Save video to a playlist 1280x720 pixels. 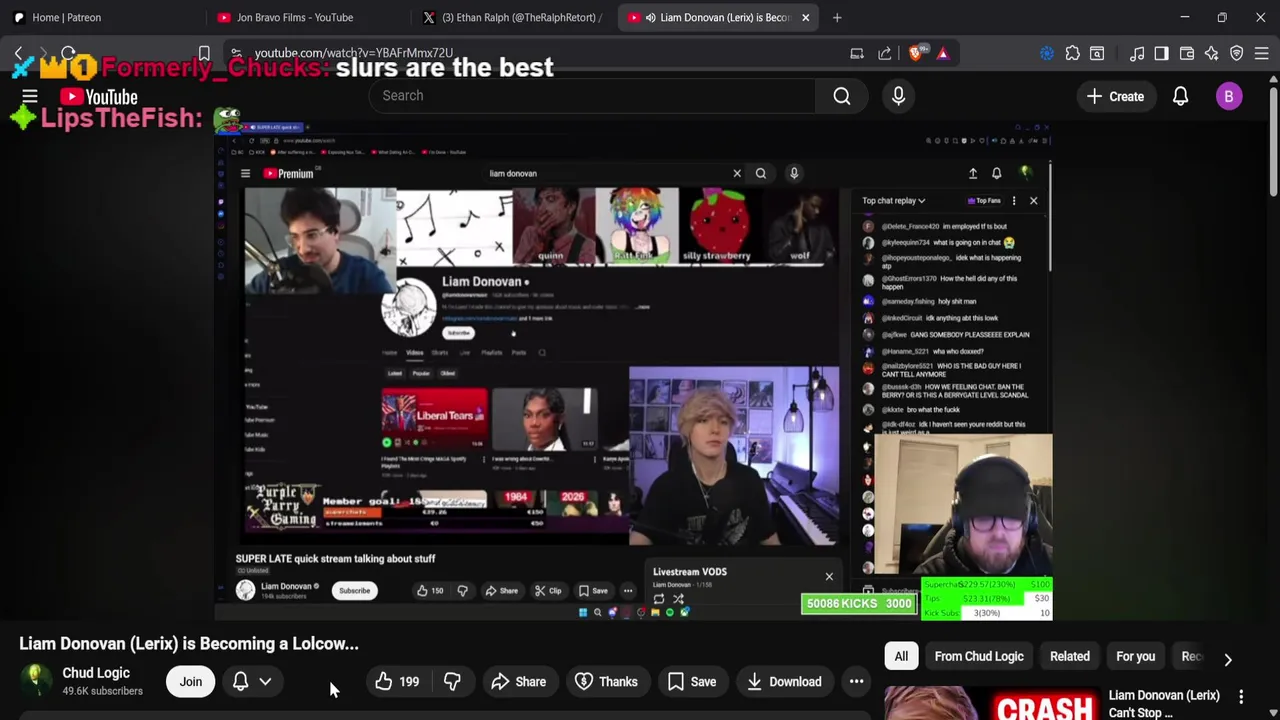tap(692, 682)
